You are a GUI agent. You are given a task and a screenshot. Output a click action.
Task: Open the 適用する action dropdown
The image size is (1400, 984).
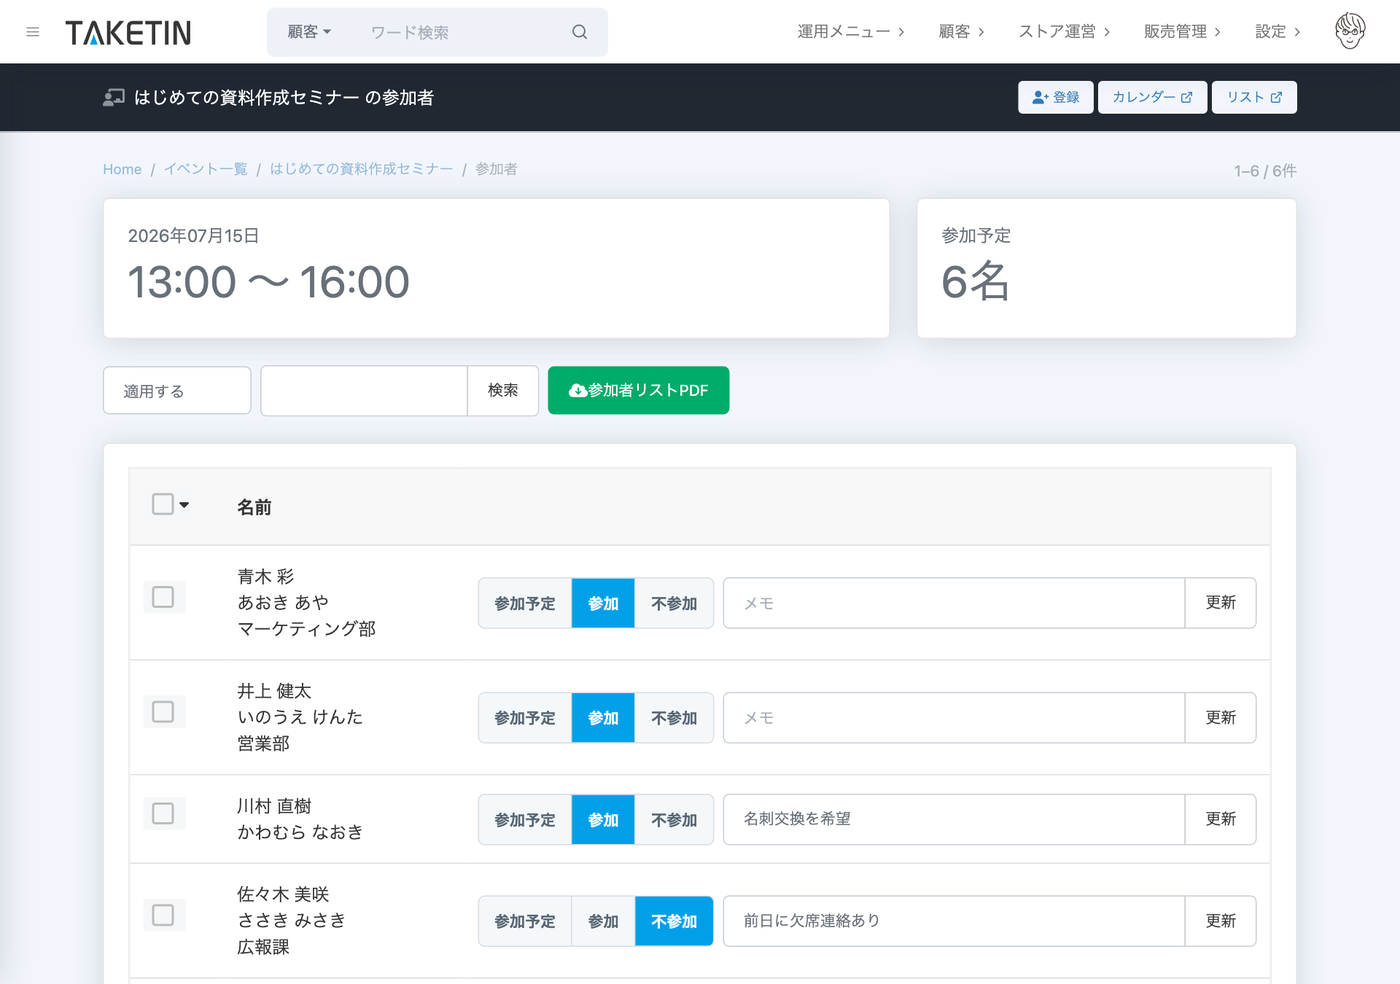(x=177, y=390)
